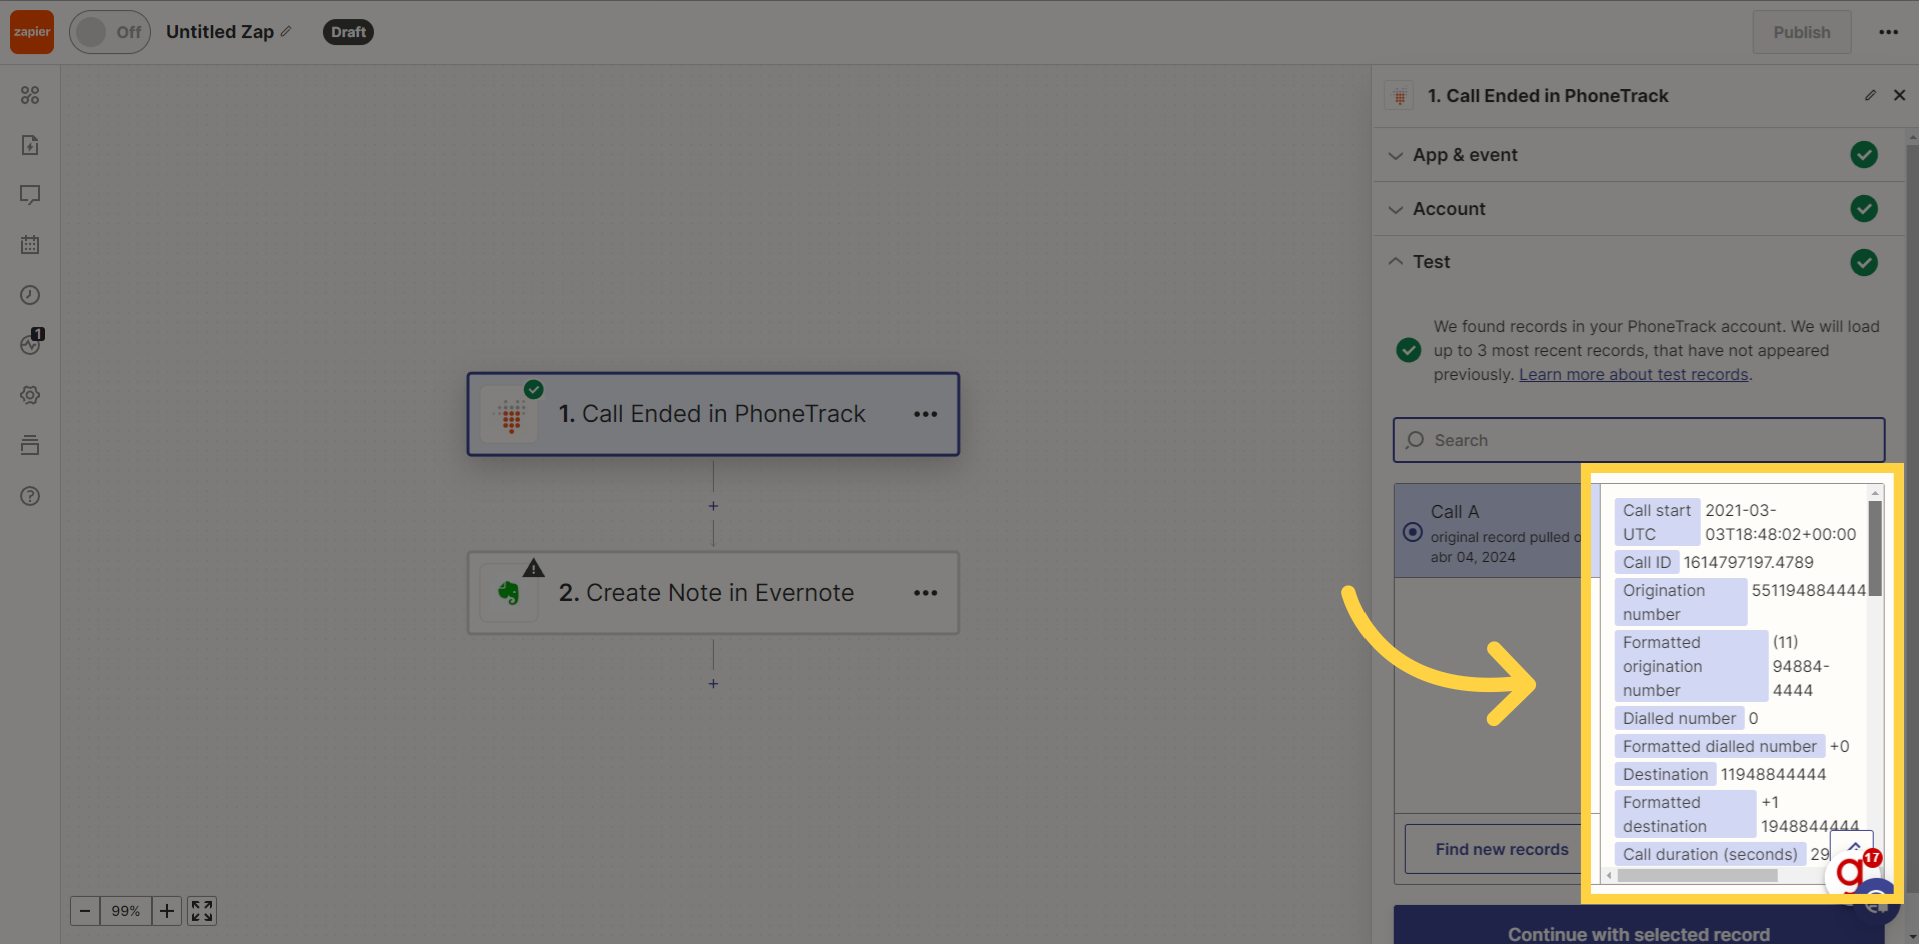Click the Formatted origination number label
Viewport: 1919px width, 944px height.
[1691, 666]
